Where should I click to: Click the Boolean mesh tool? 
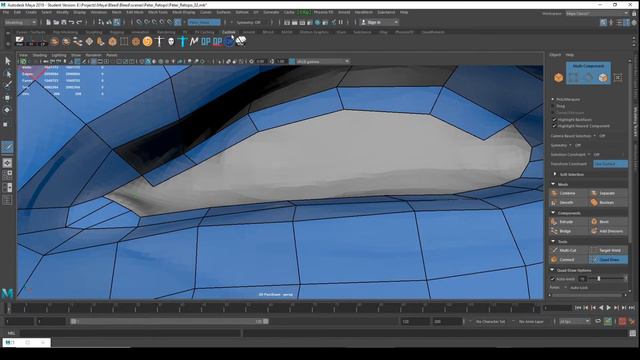click(x=608, y=202)
